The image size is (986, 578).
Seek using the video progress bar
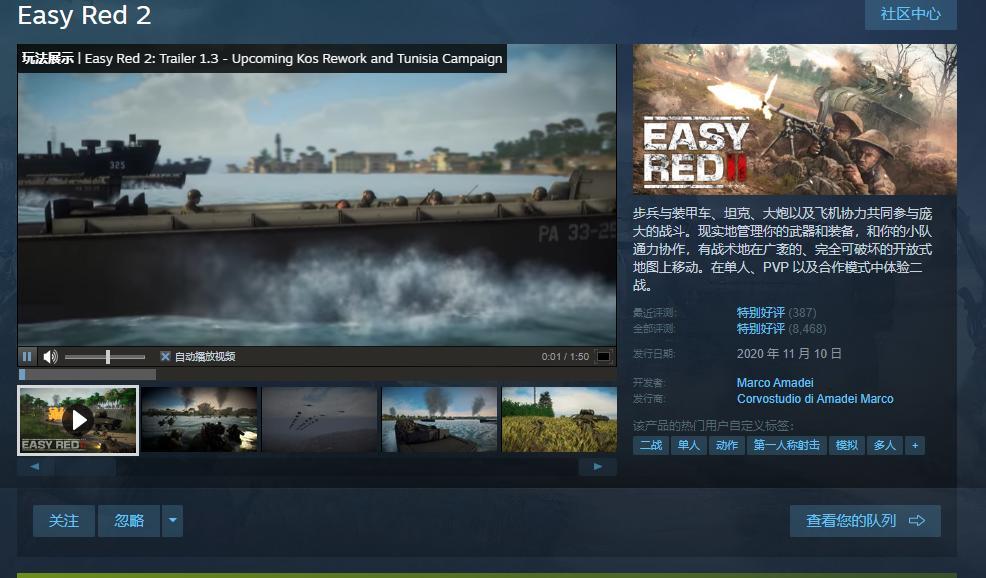tap(317, 374)
